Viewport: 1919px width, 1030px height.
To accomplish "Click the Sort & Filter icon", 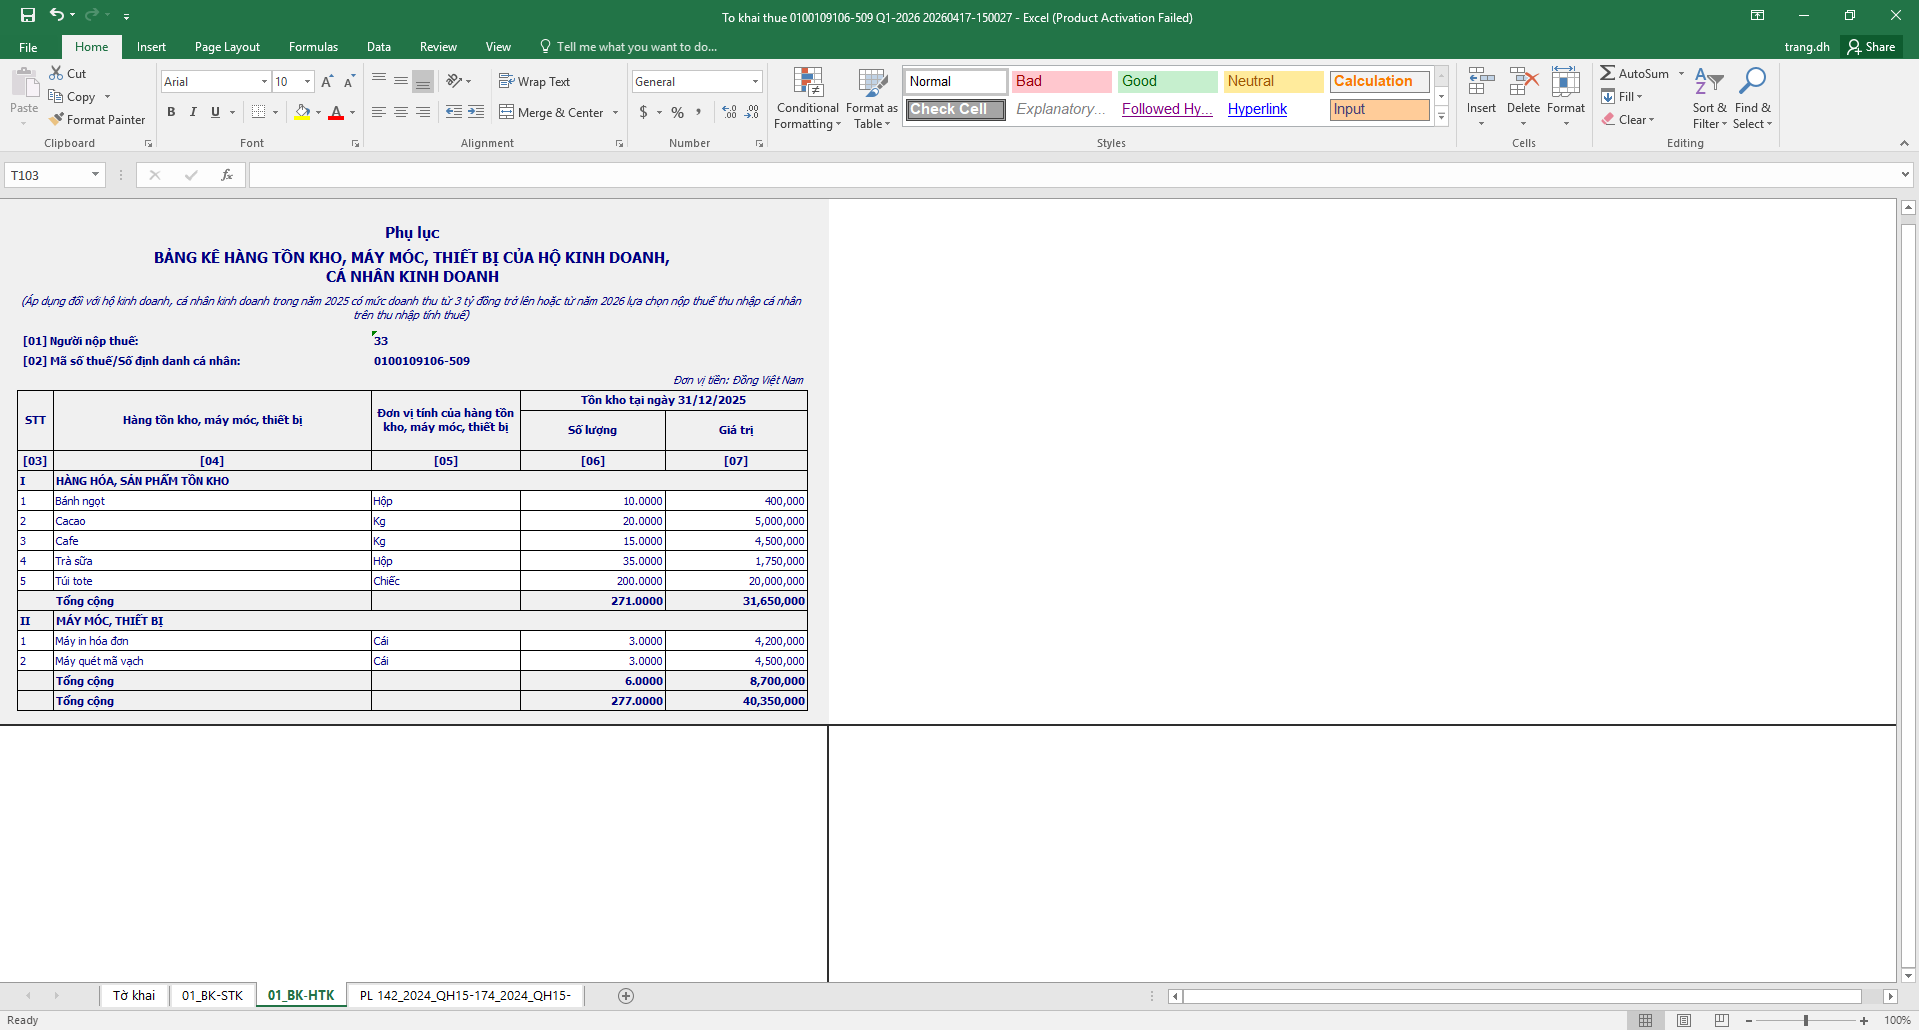I will pos(1709,99).
